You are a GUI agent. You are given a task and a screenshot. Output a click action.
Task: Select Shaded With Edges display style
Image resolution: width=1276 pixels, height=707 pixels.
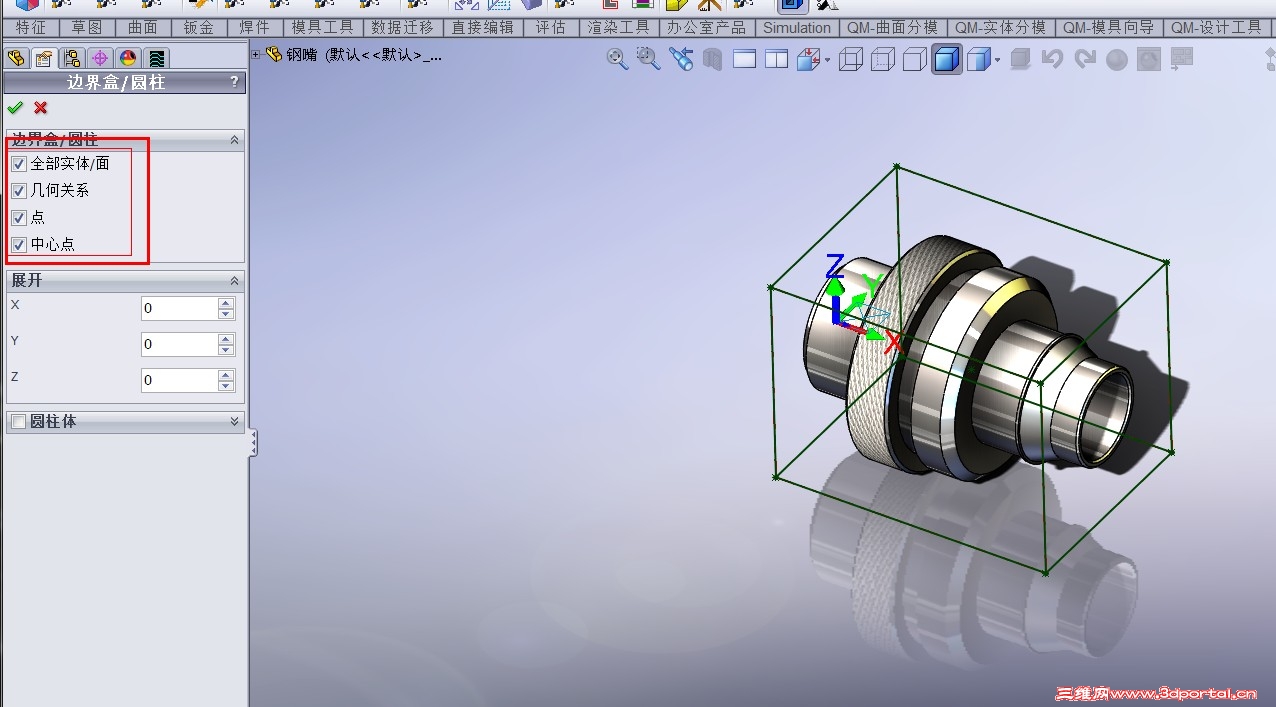point(947,60)
